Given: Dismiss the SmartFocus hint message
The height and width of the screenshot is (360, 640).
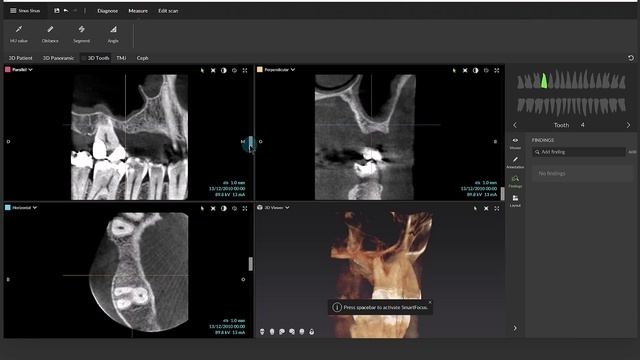Looking at the screenshot, I should point(430,302).
